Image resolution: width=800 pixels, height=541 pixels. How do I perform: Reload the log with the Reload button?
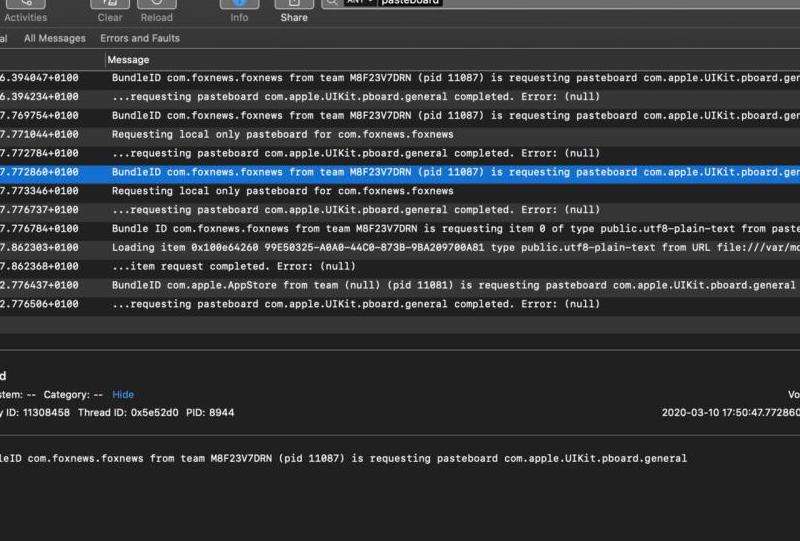157,10
